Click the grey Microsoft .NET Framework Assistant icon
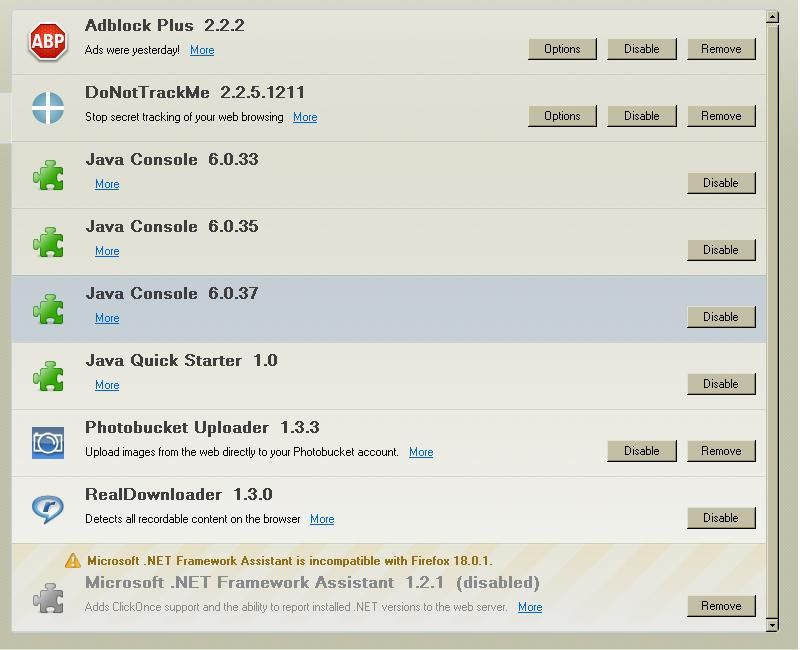 47,598
